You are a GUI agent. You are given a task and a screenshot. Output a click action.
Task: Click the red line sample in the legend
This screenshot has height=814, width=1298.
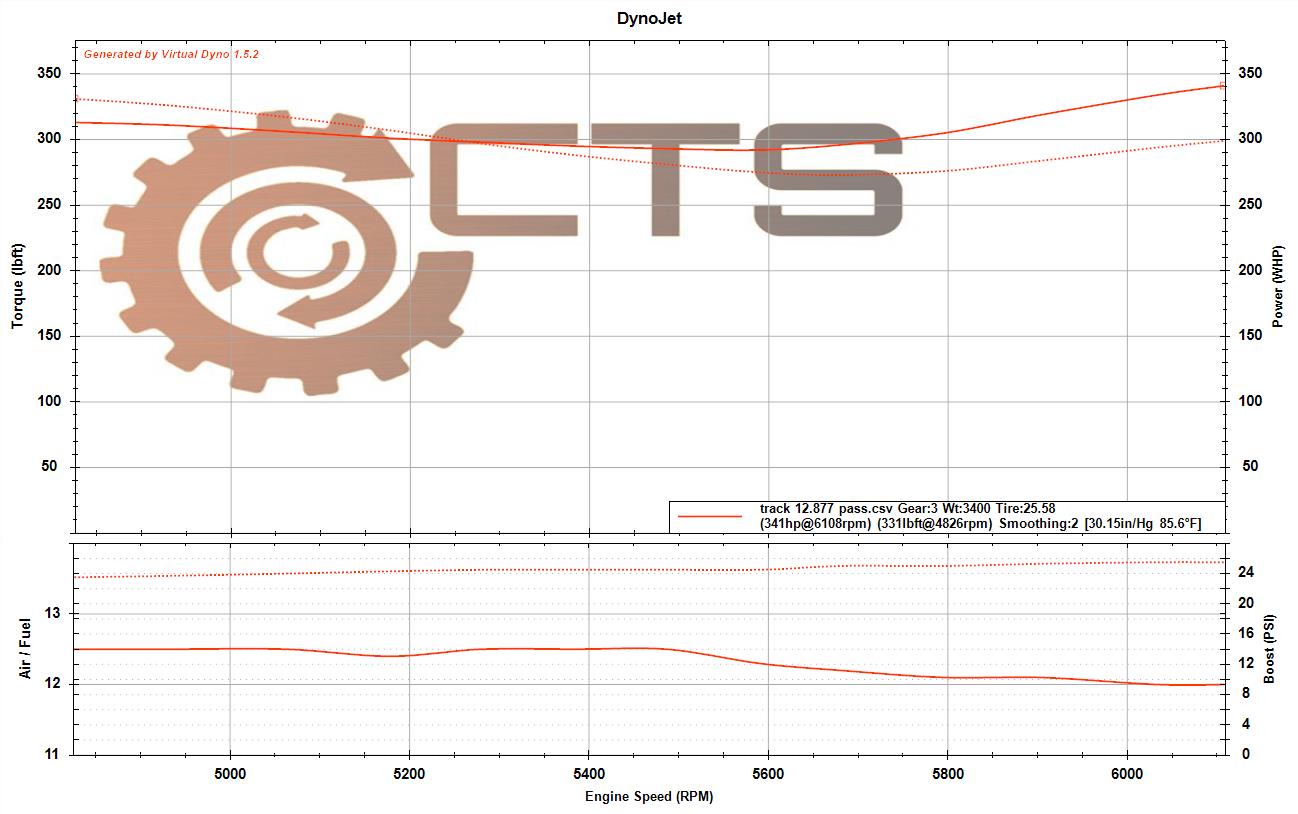[709, 517]
